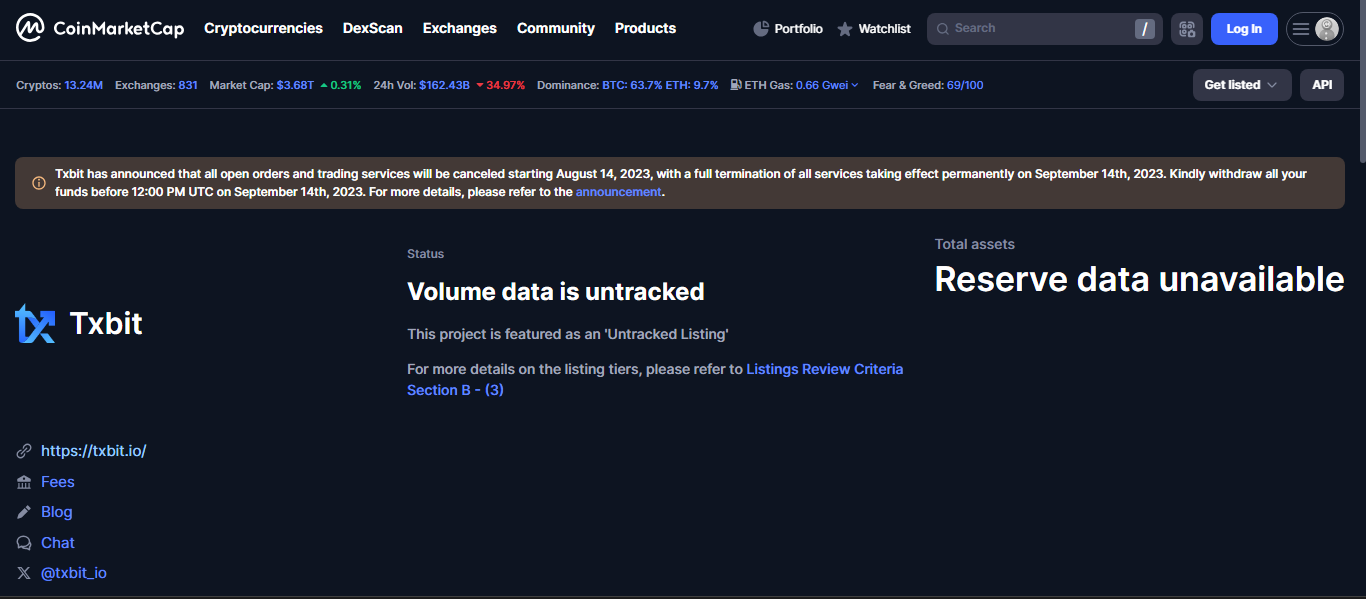Click the Status label
The height and width of the screenshot is (599, 1366).
[426, 254]
